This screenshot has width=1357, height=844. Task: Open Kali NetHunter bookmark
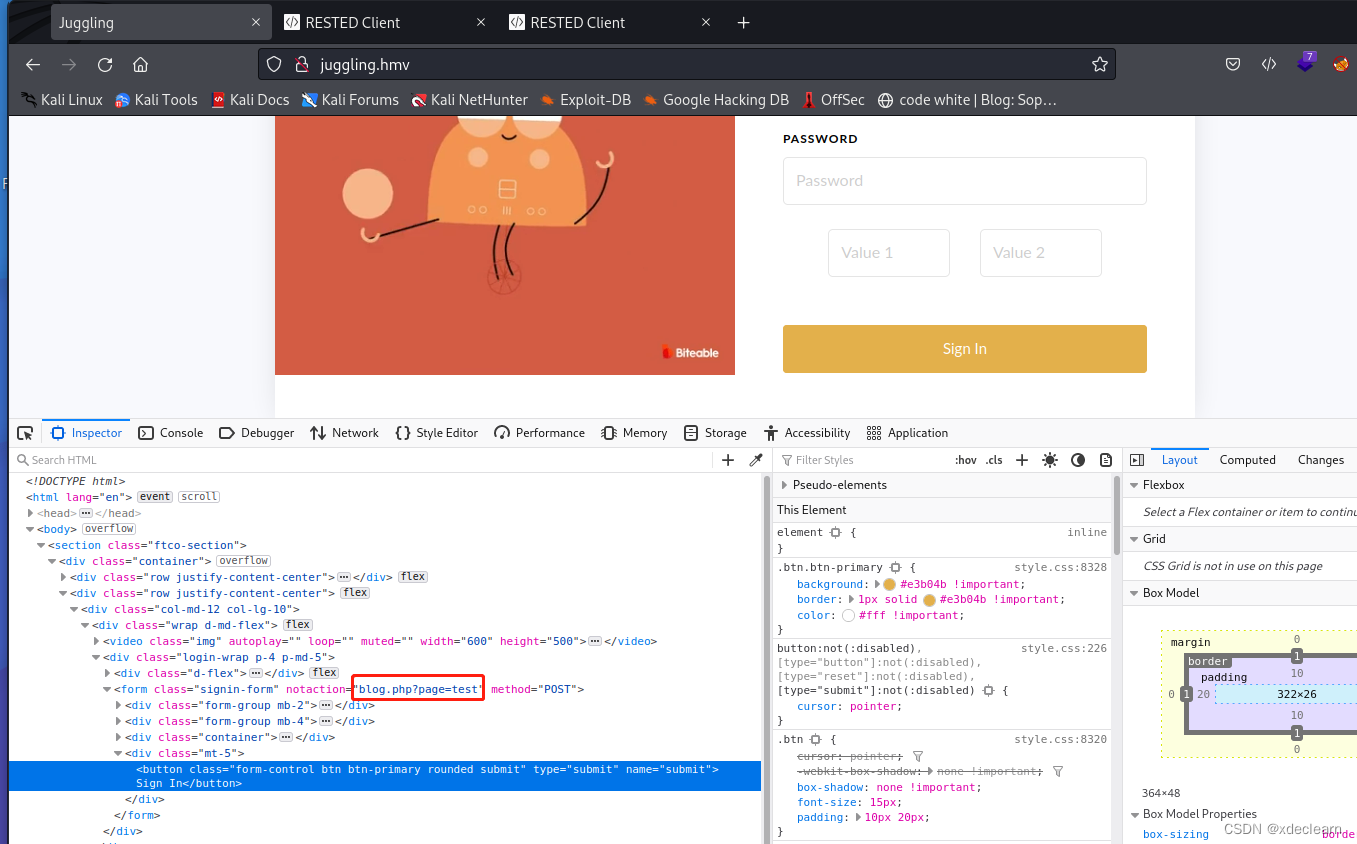coord(469,100)
